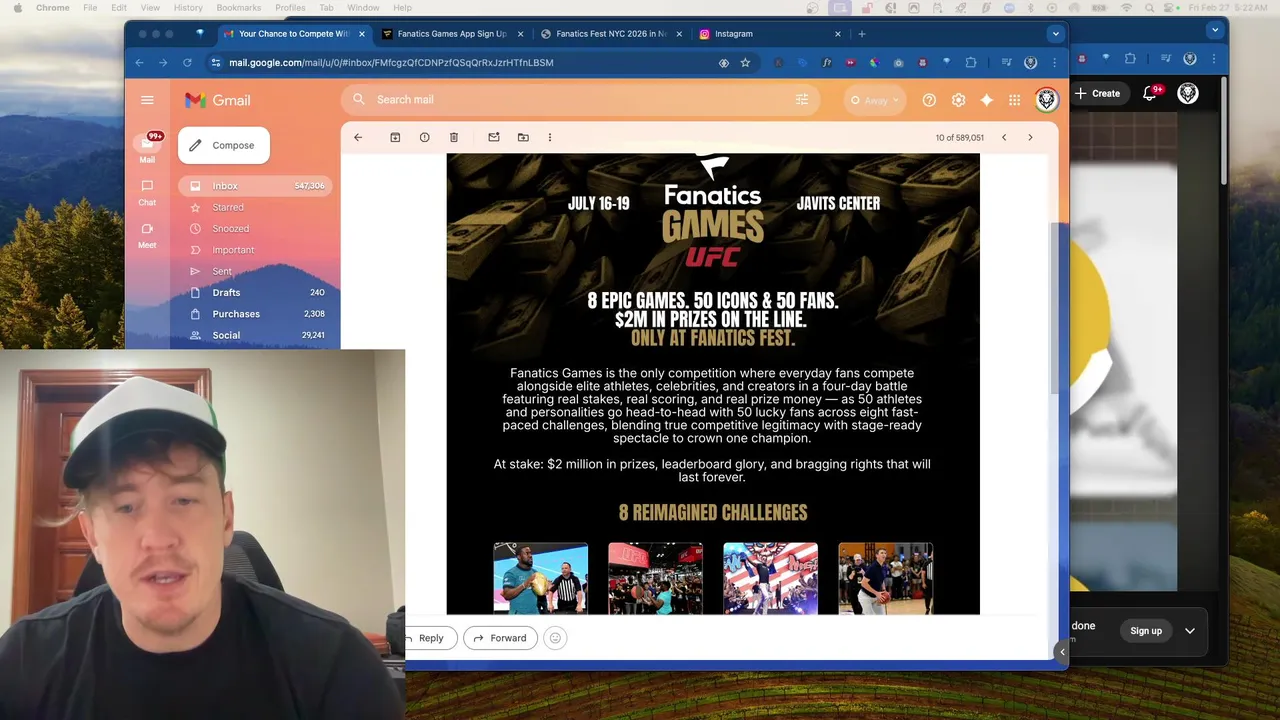The width and height of the screenshot is (1280, 720).
Task: Move email to a folder
Action: 523,137
